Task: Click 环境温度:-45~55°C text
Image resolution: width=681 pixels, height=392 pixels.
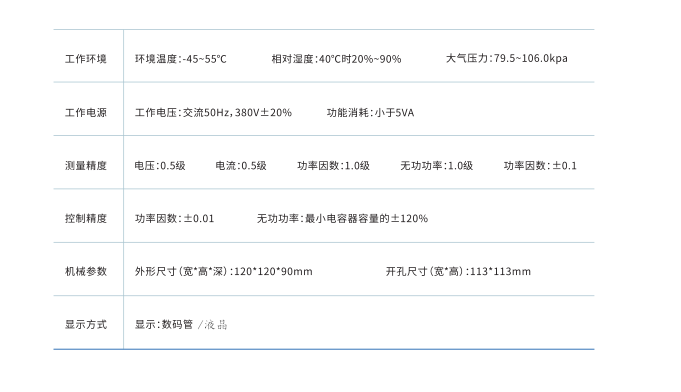Action: (181, 59)
